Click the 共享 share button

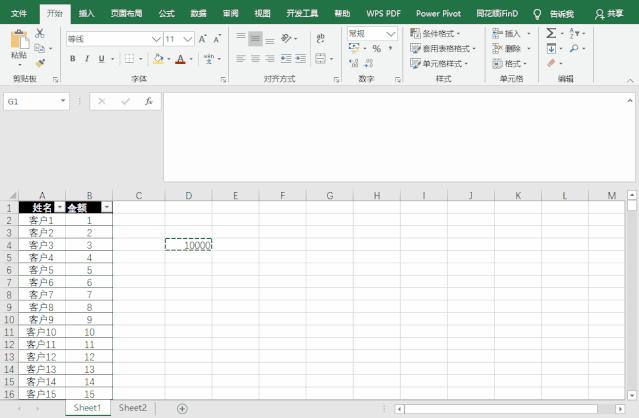point(609,14)
